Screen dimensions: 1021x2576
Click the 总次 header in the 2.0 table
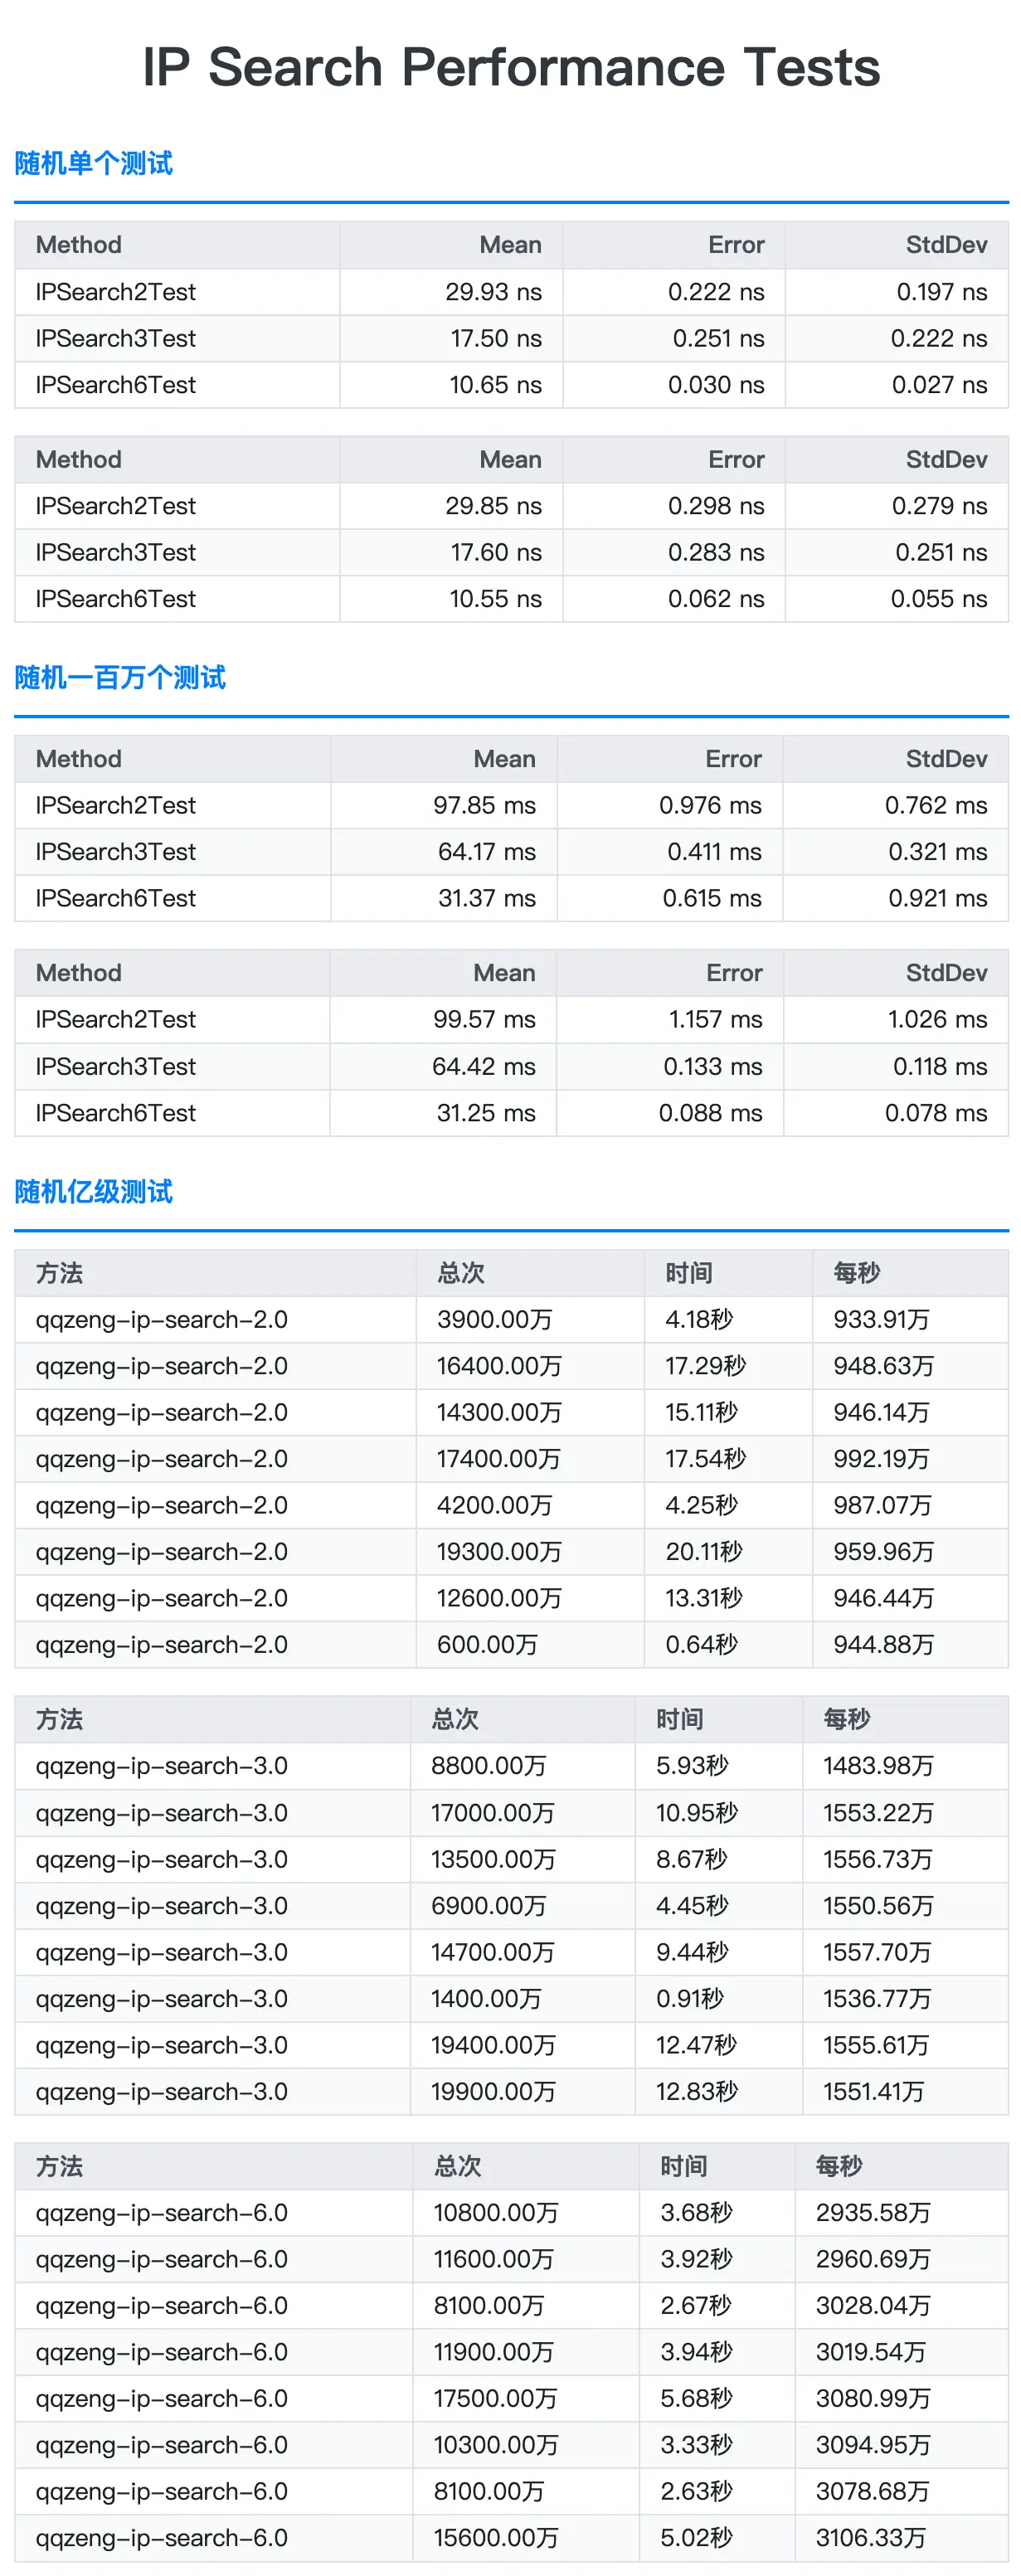pos(530,1273)
